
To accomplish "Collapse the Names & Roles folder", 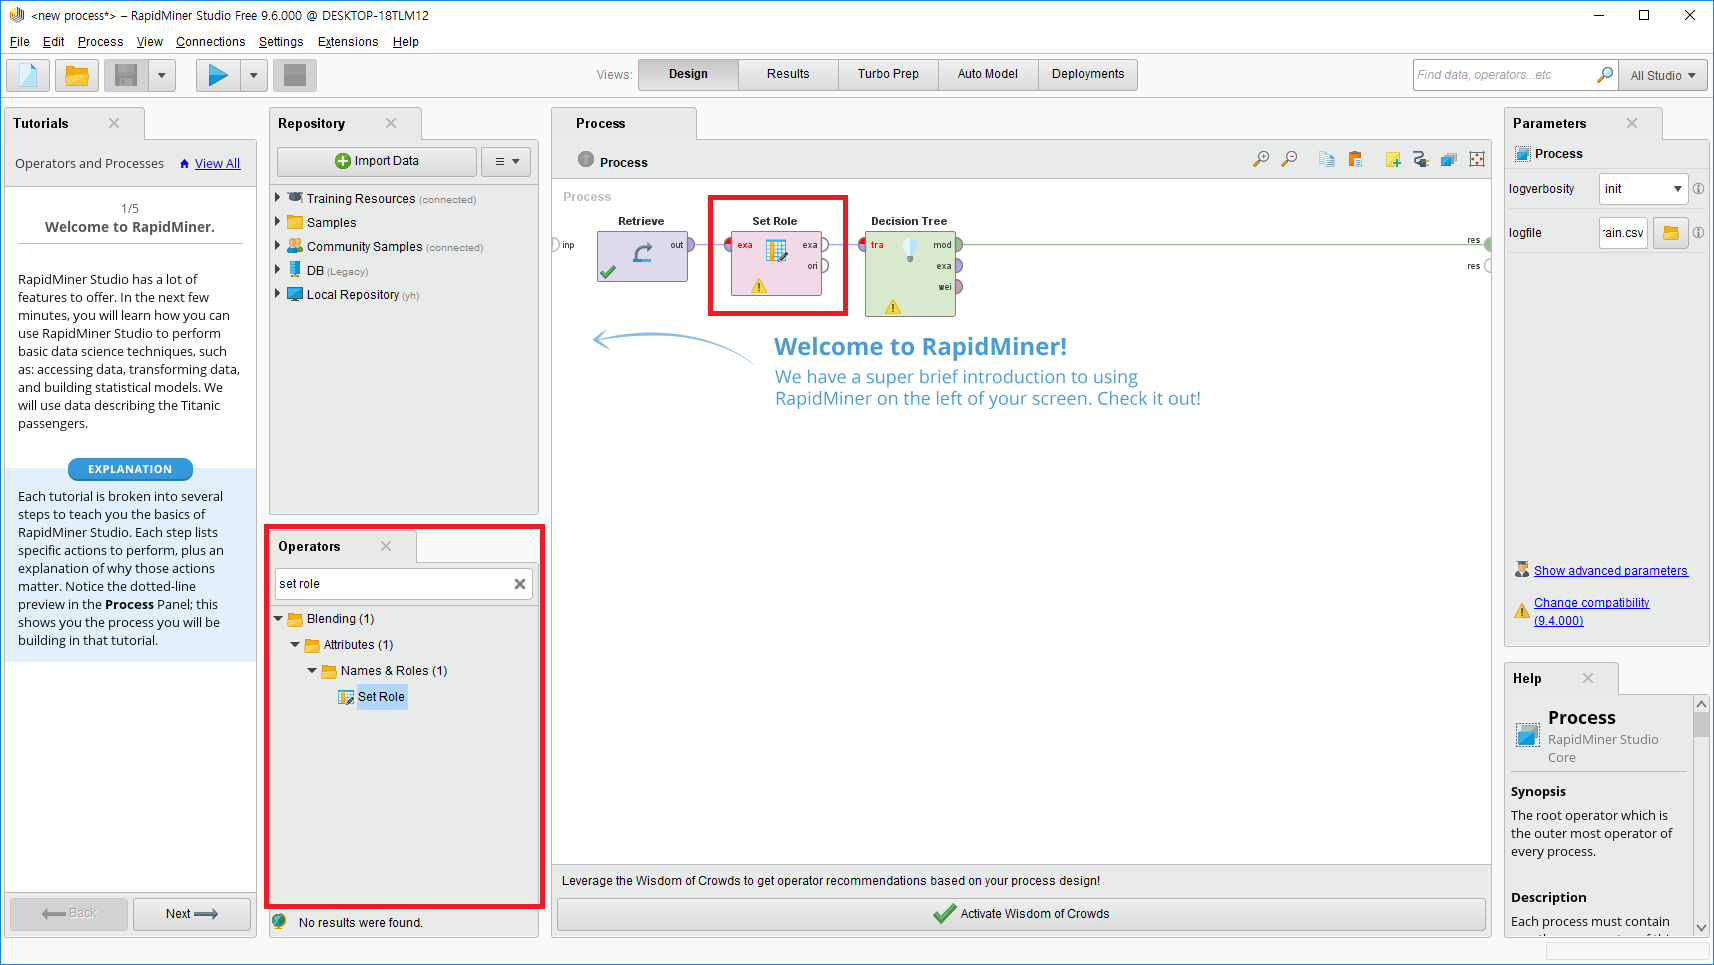I will click(x=312, y=671).
